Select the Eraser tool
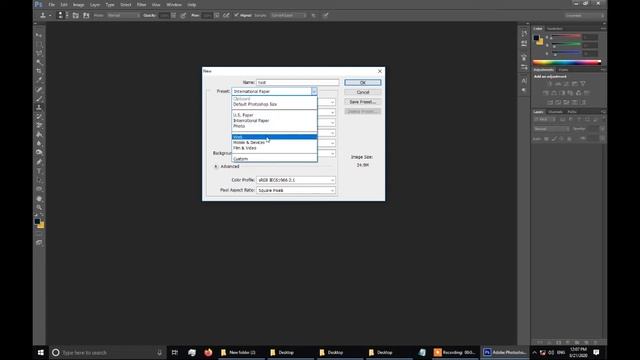Screen dimensions: 640x360 coord(39,126)
